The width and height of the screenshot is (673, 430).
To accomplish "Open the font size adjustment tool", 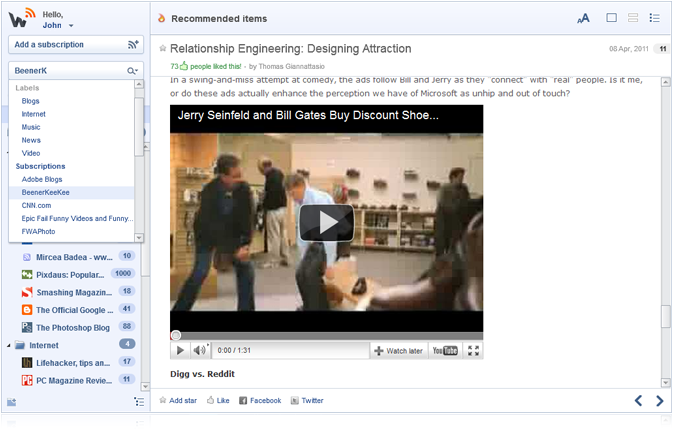I will [x=584, y=18].
